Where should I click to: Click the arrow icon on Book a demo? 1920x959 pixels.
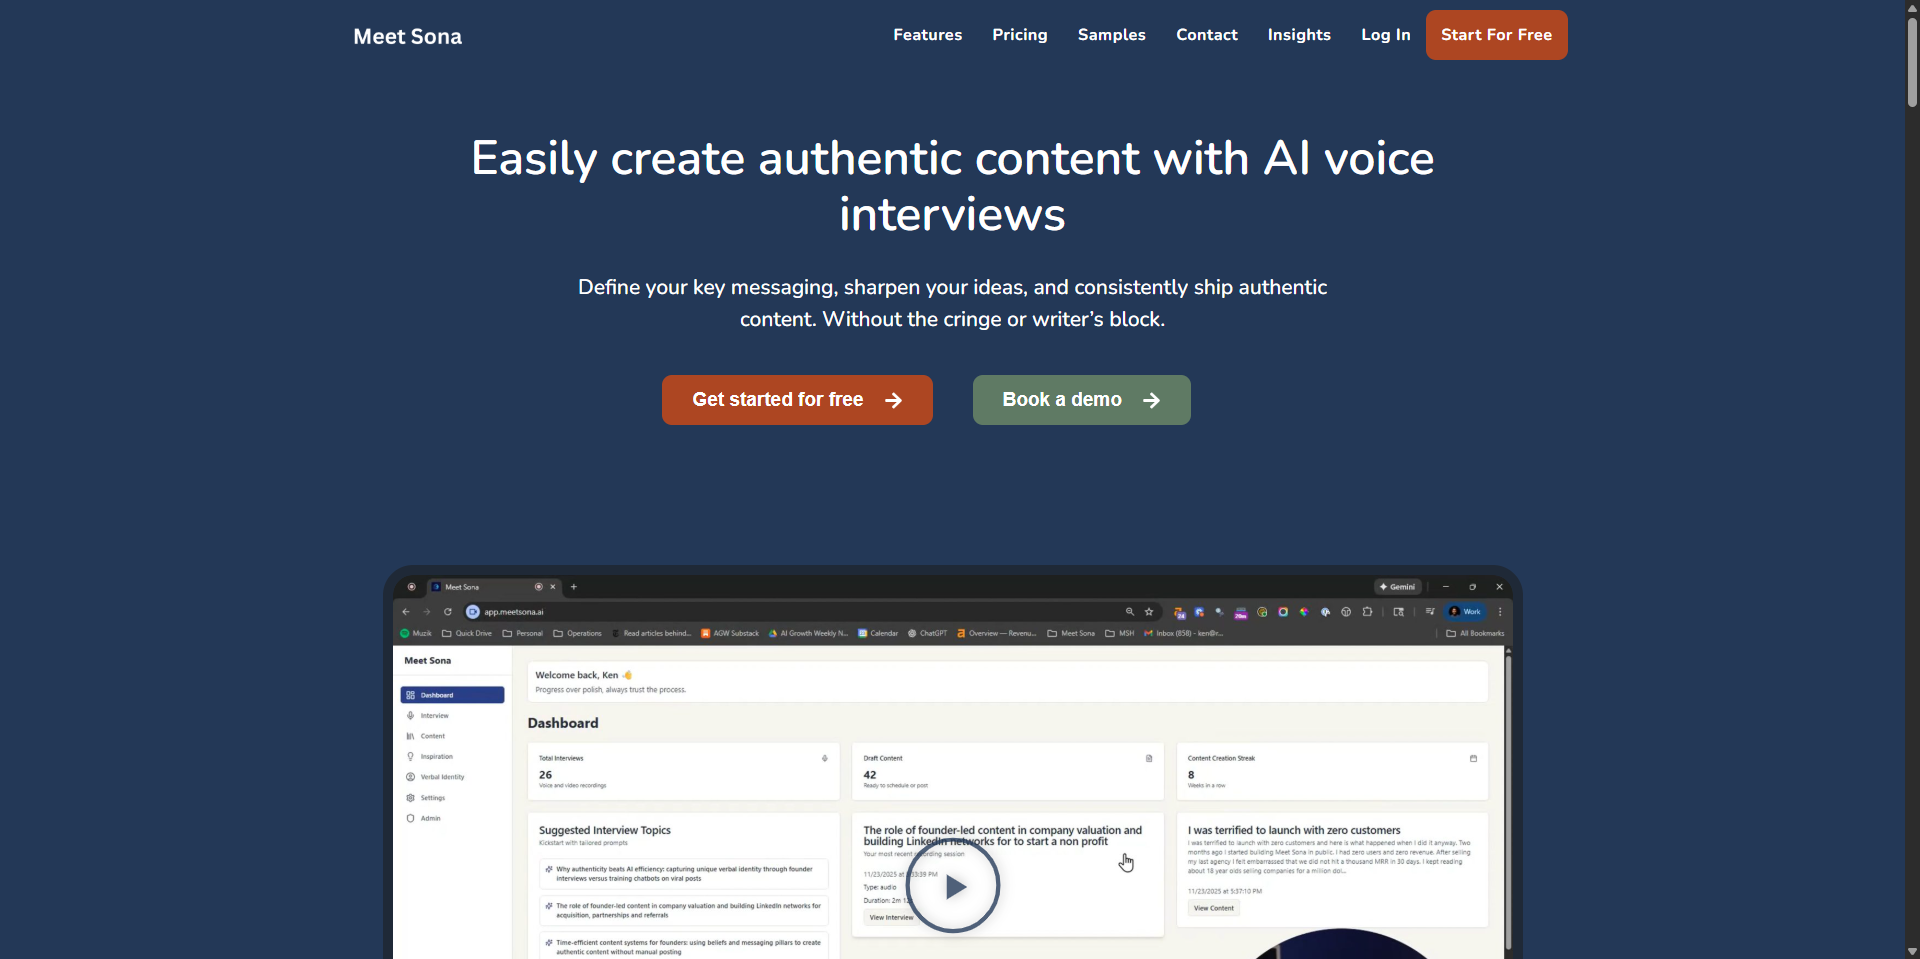1151,400
